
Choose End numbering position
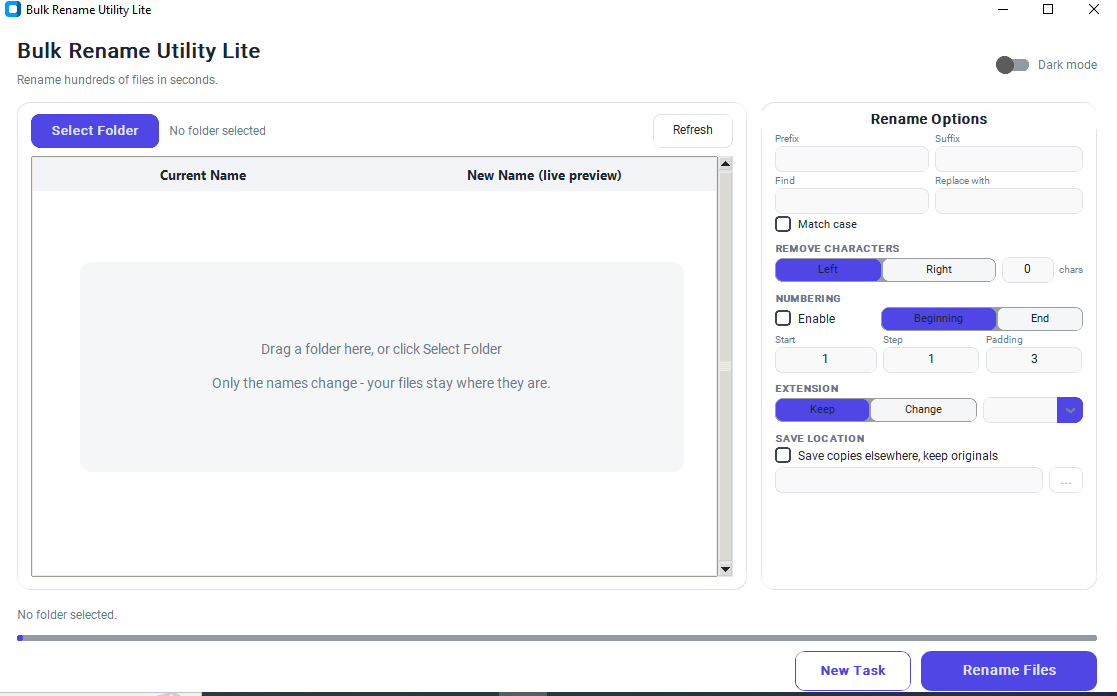point(1039,318)
